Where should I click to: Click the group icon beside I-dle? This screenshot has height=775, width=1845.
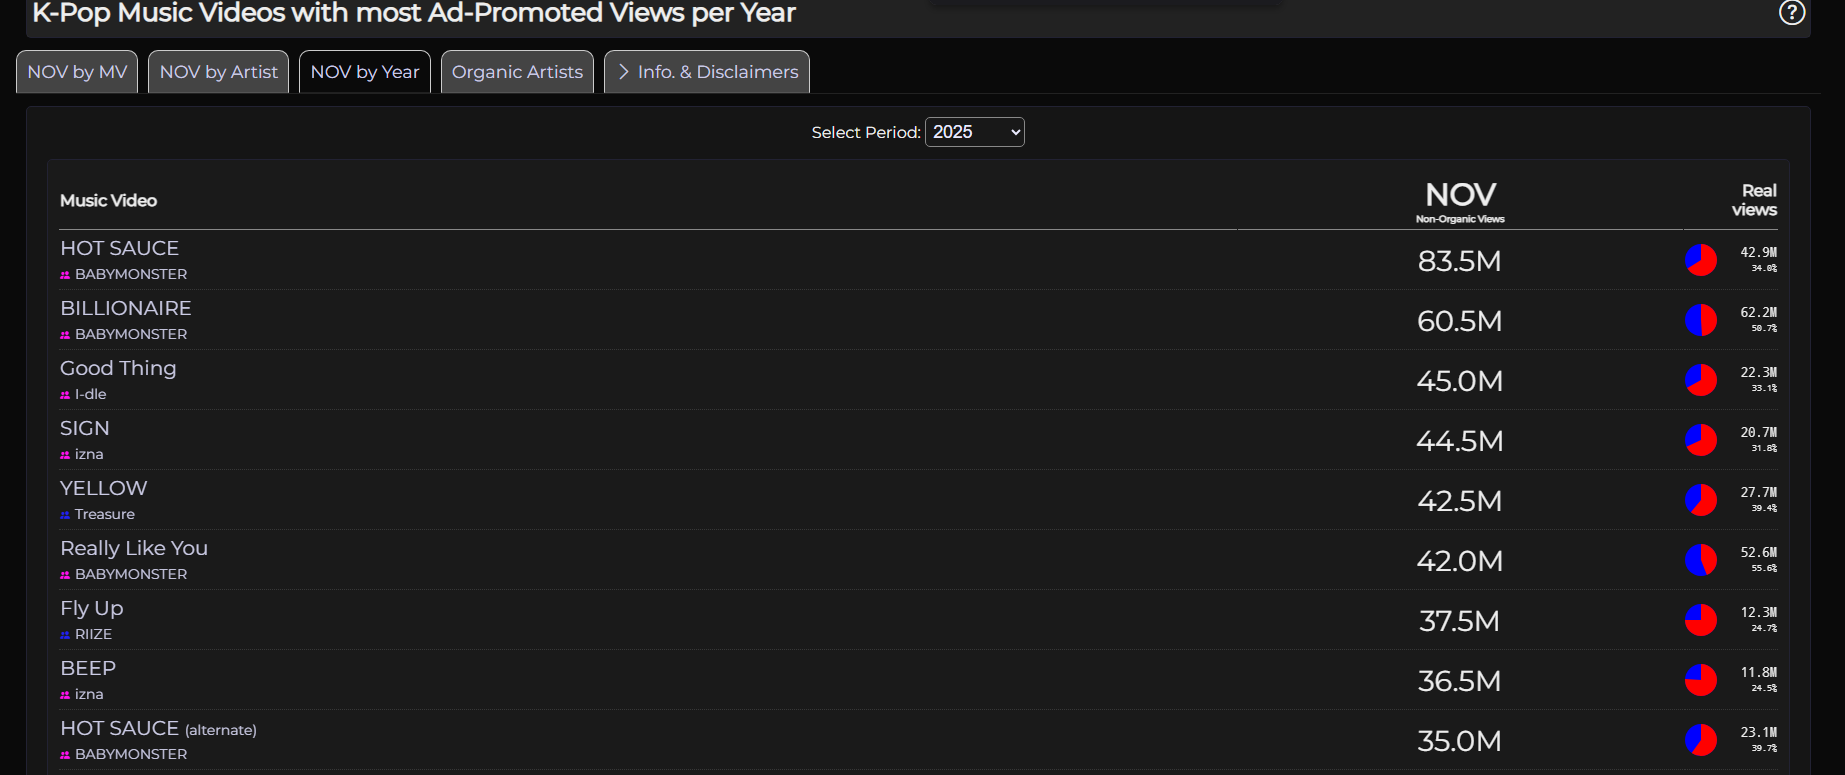click(65, 395)
